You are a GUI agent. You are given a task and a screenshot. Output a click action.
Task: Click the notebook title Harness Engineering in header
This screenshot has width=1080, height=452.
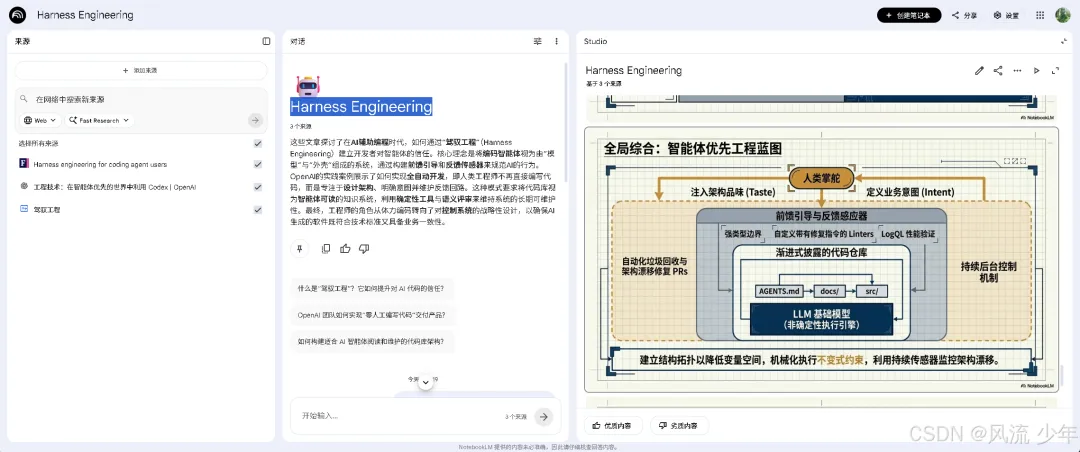85,15
